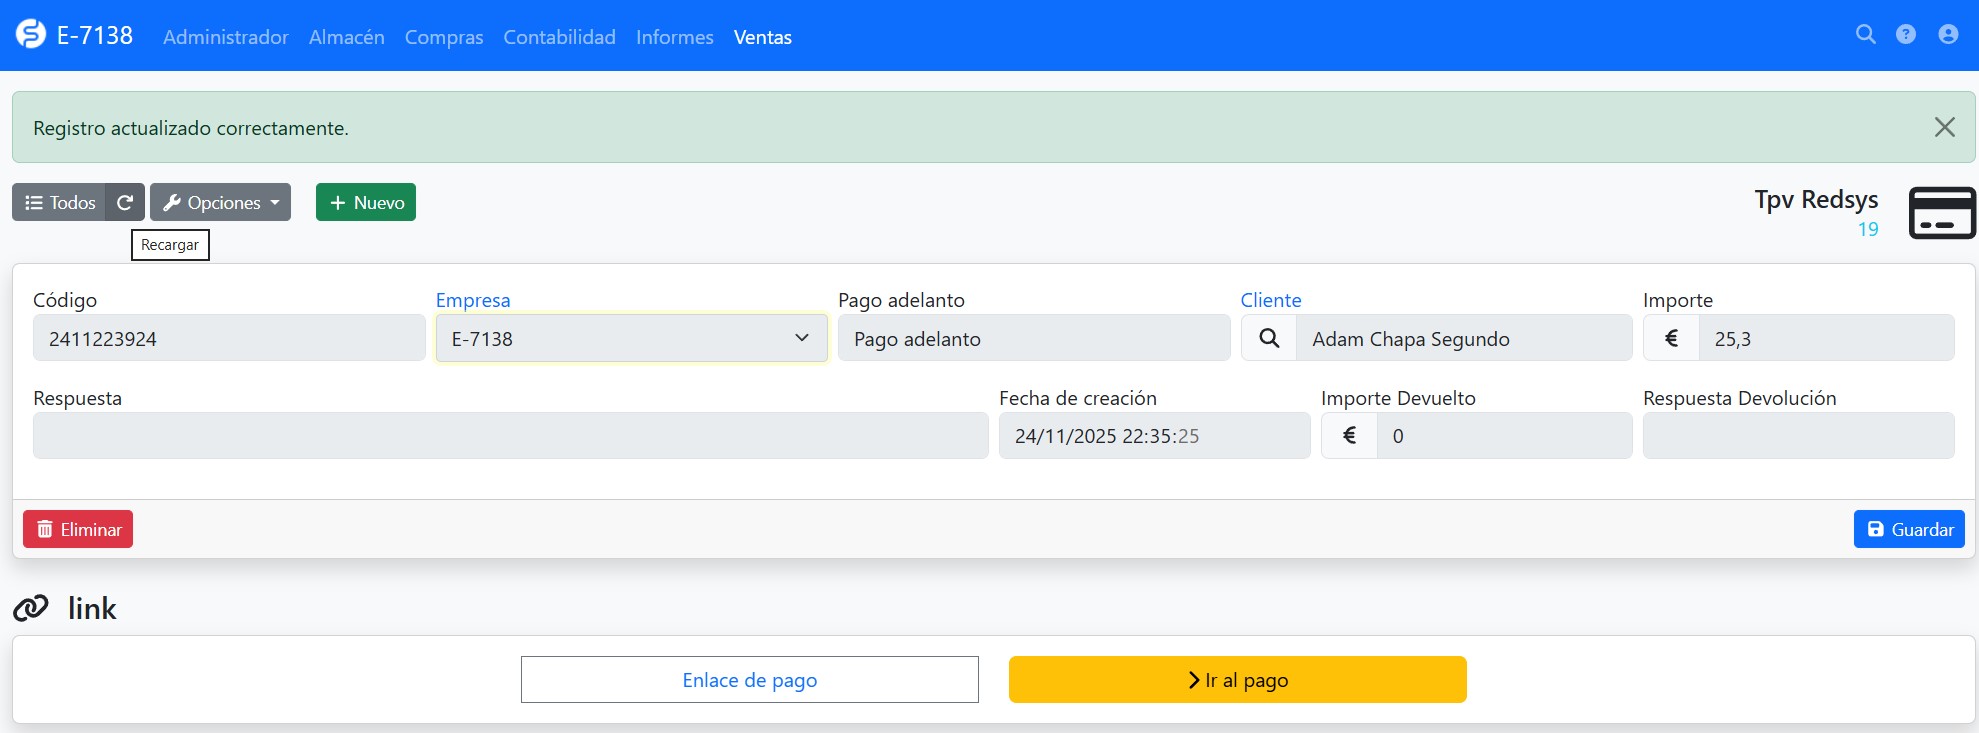The image size is (1979, 733).
Task: Click the application logo next to E-7138
Action: pyautogui.click(x=31, y=35)
